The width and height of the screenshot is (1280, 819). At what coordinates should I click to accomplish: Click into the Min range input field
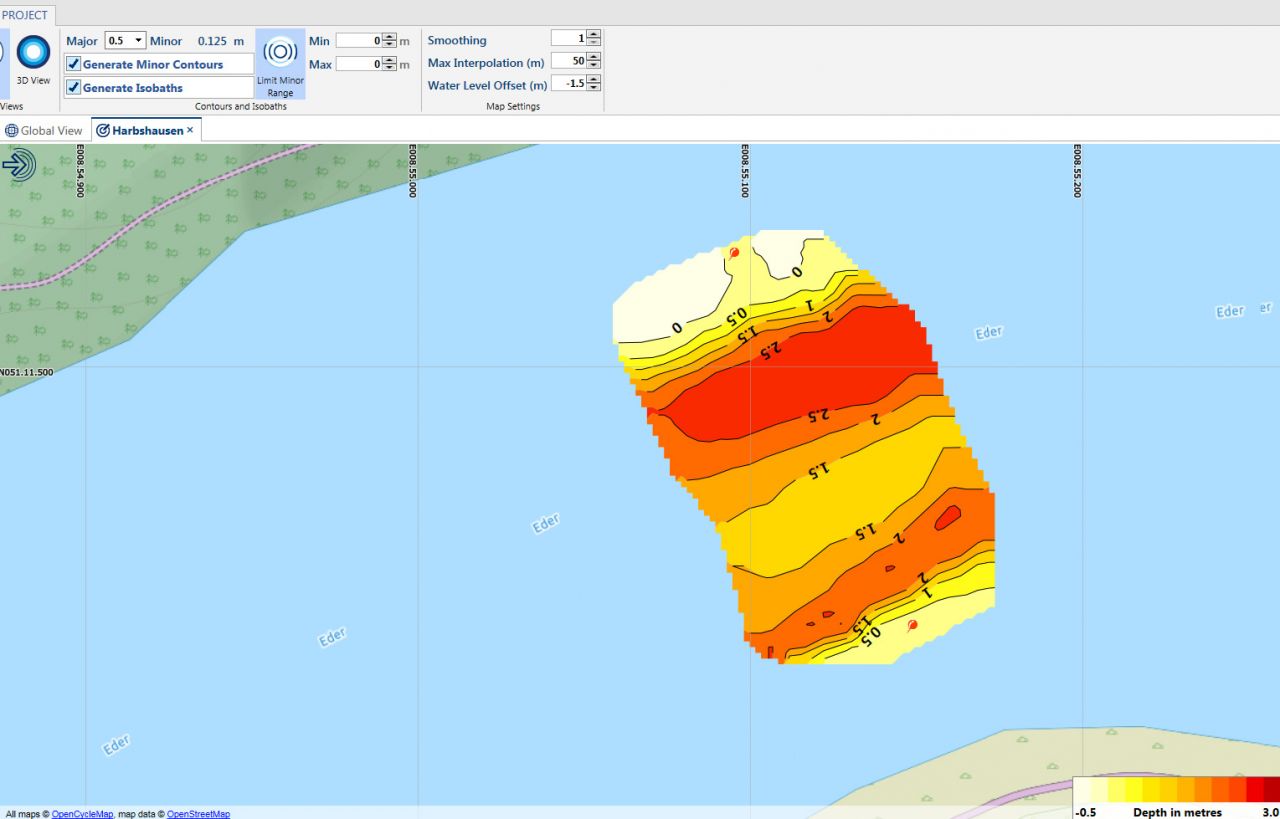pos(358,41)
